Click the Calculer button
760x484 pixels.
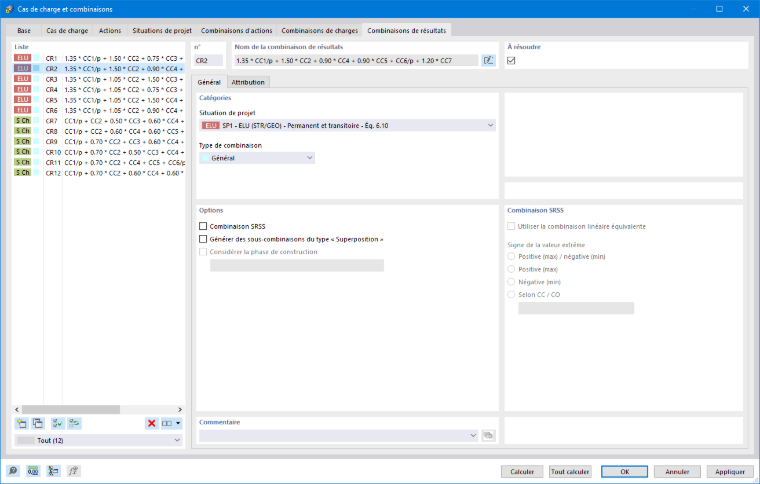522,471
